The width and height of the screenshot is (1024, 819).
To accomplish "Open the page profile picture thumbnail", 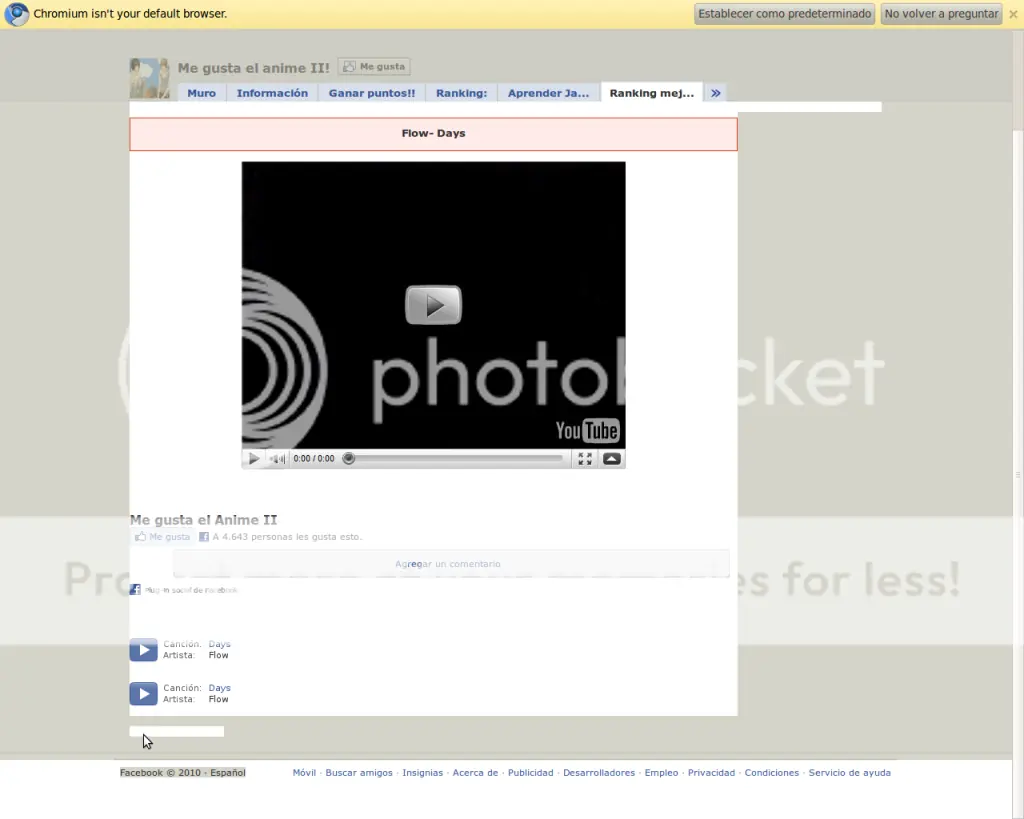I will click(x=150, y=78).
